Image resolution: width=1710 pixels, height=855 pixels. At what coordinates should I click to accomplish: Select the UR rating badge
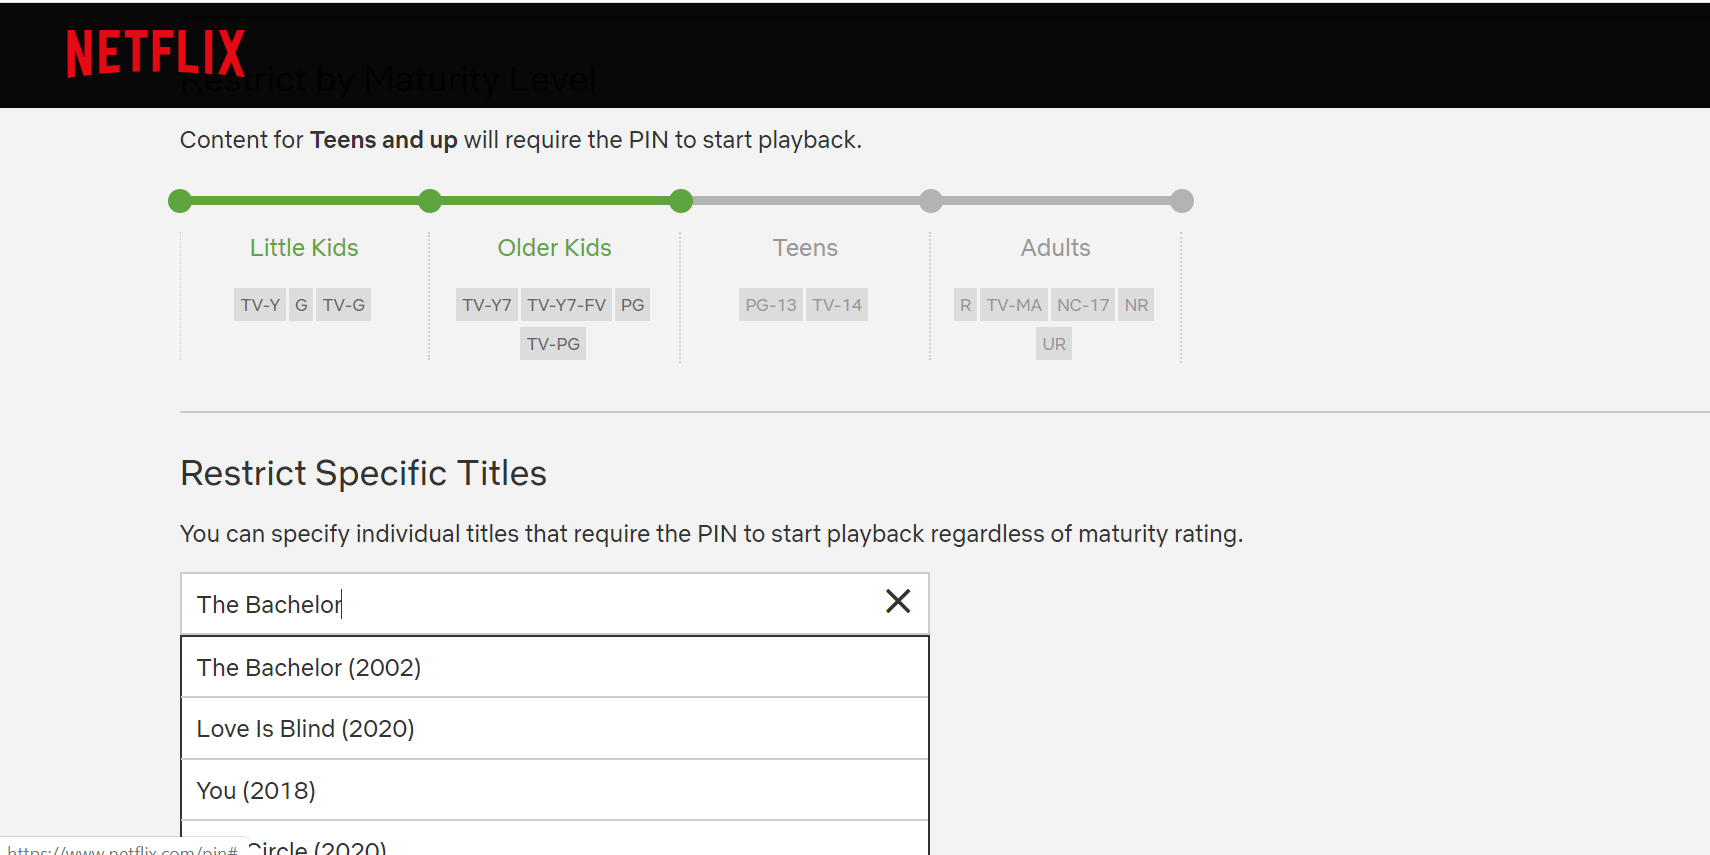[x=1053, y=343]
